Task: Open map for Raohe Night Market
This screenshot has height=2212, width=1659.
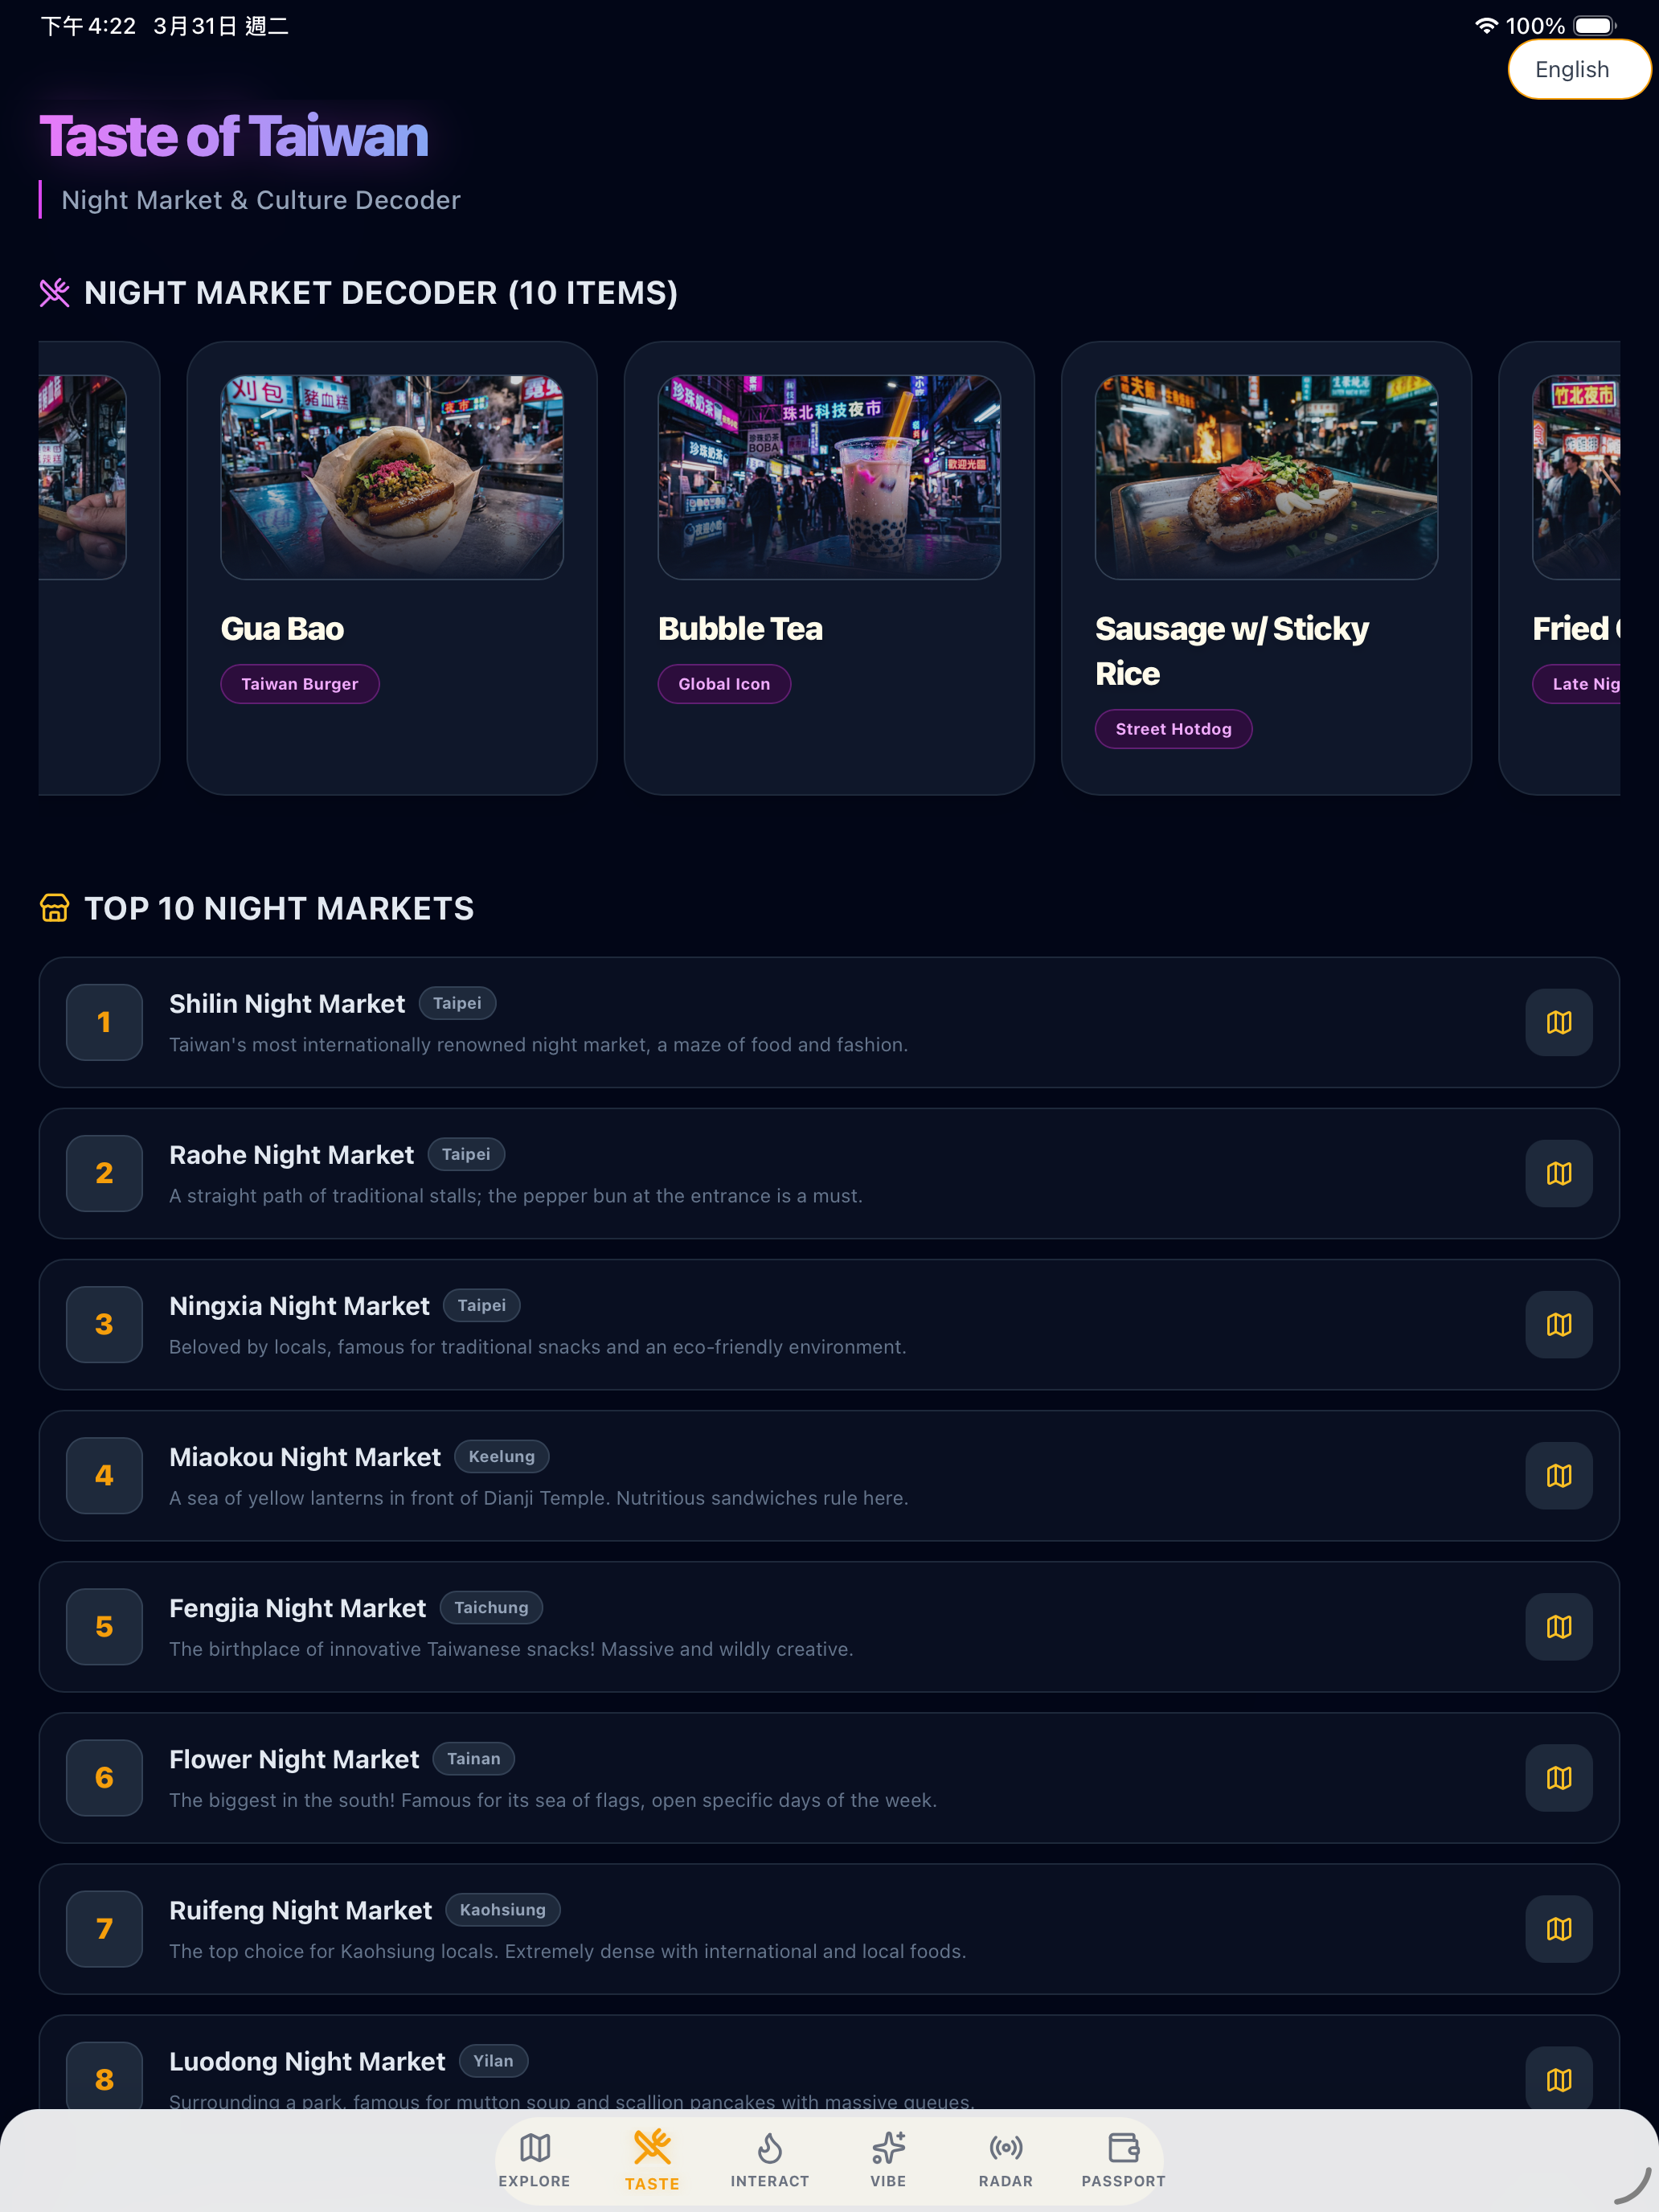Action: coord(1558,1173)
